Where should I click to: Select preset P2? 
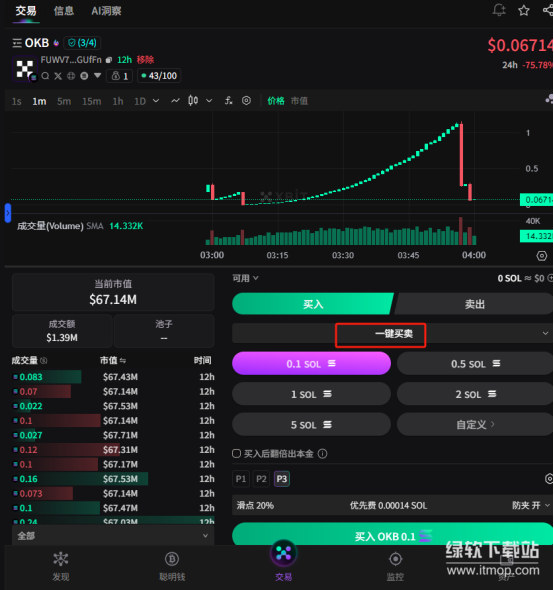tap(261, 479)
